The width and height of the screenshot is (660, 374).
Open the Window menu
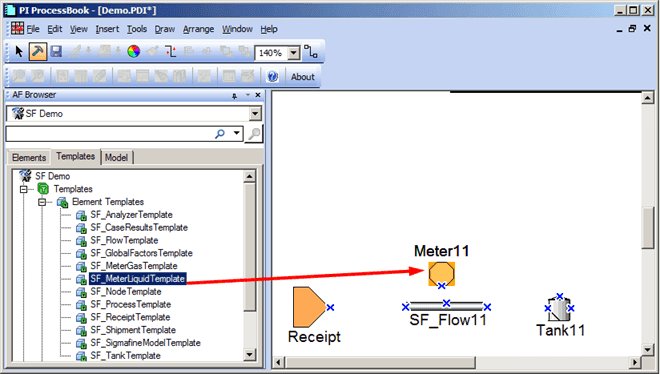click(237, 29)
